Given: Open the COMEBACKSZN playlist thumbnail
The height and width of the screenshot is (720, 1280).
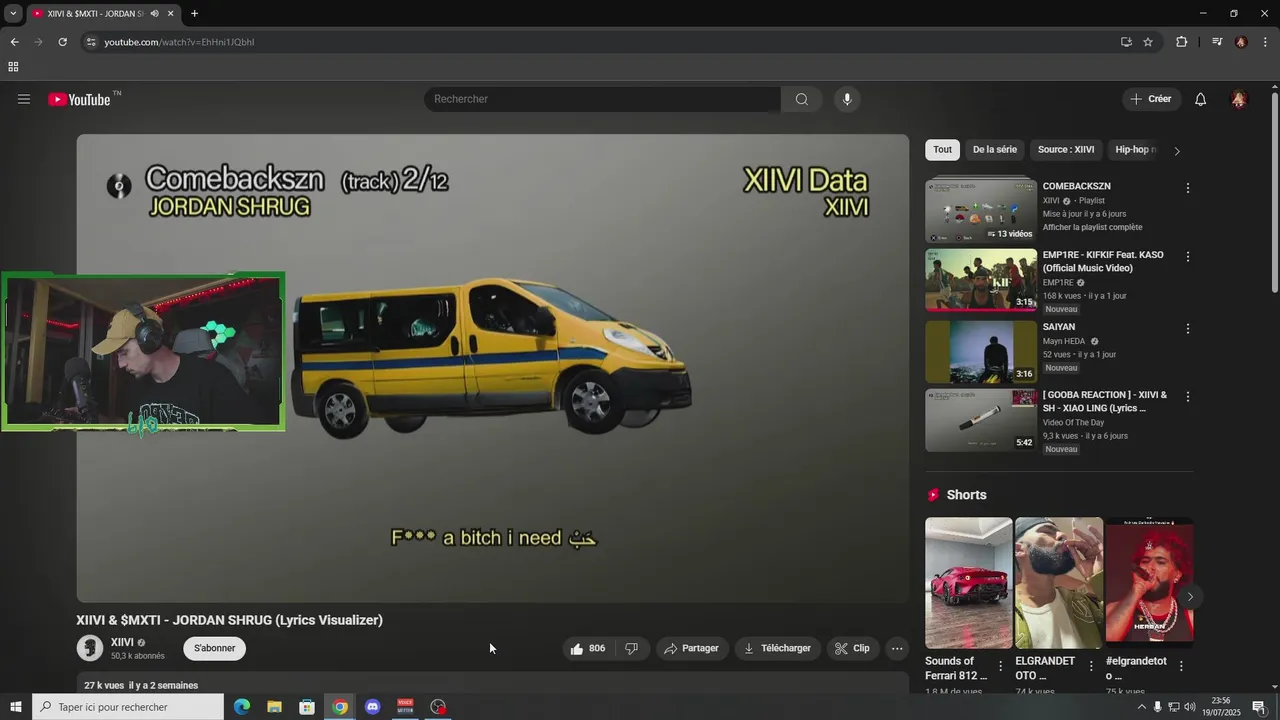Looking at the screenshot, I should point(981,210).
